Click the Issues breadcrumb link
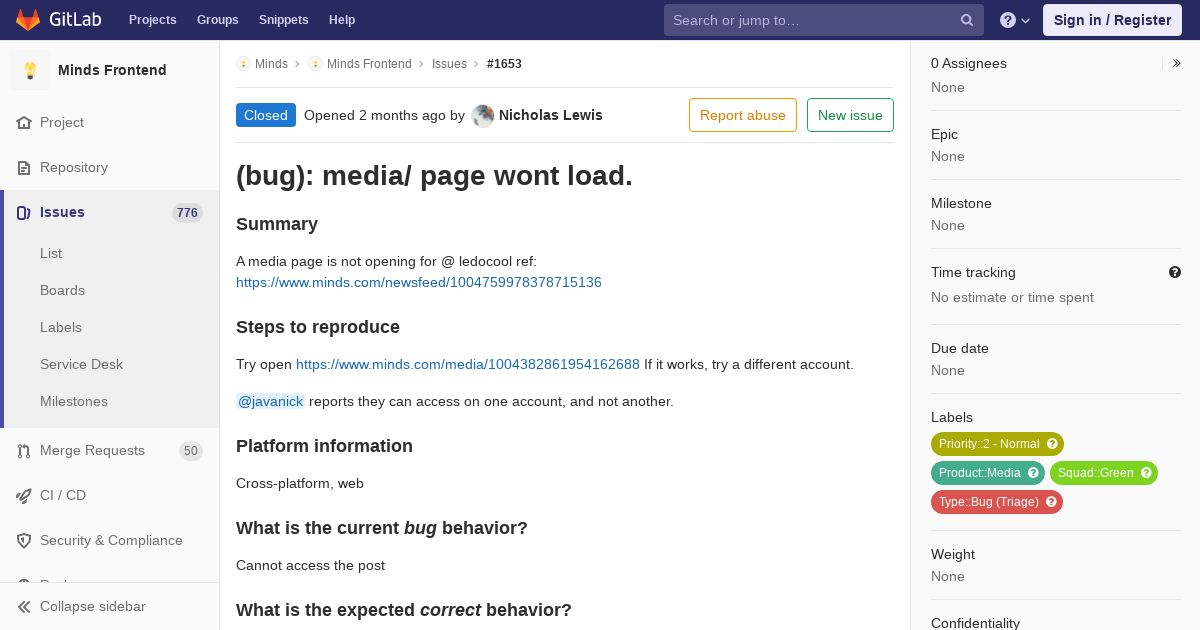Screen dimensions: 1200x630 449,63
